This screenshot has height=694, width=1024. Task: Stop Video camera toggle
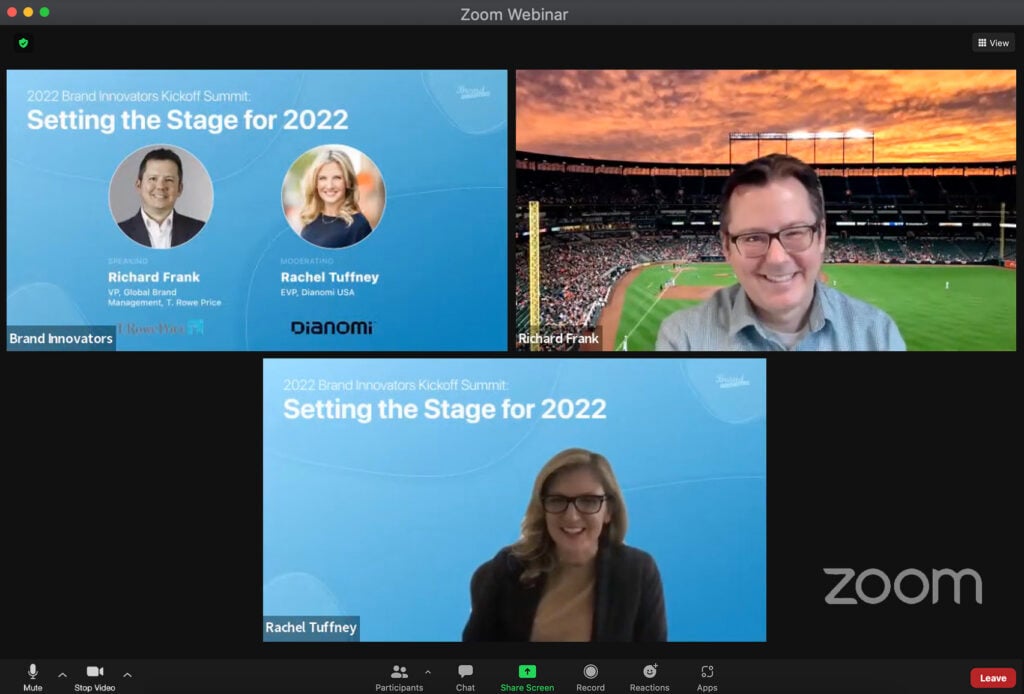[94, 675]
